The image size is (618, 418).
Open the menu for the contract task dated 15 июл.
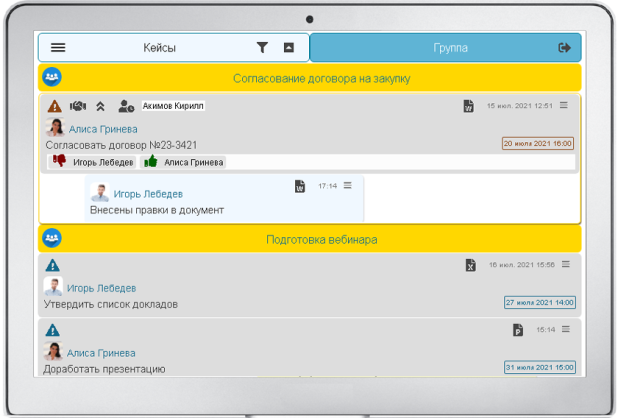click(x=564, y=105)
